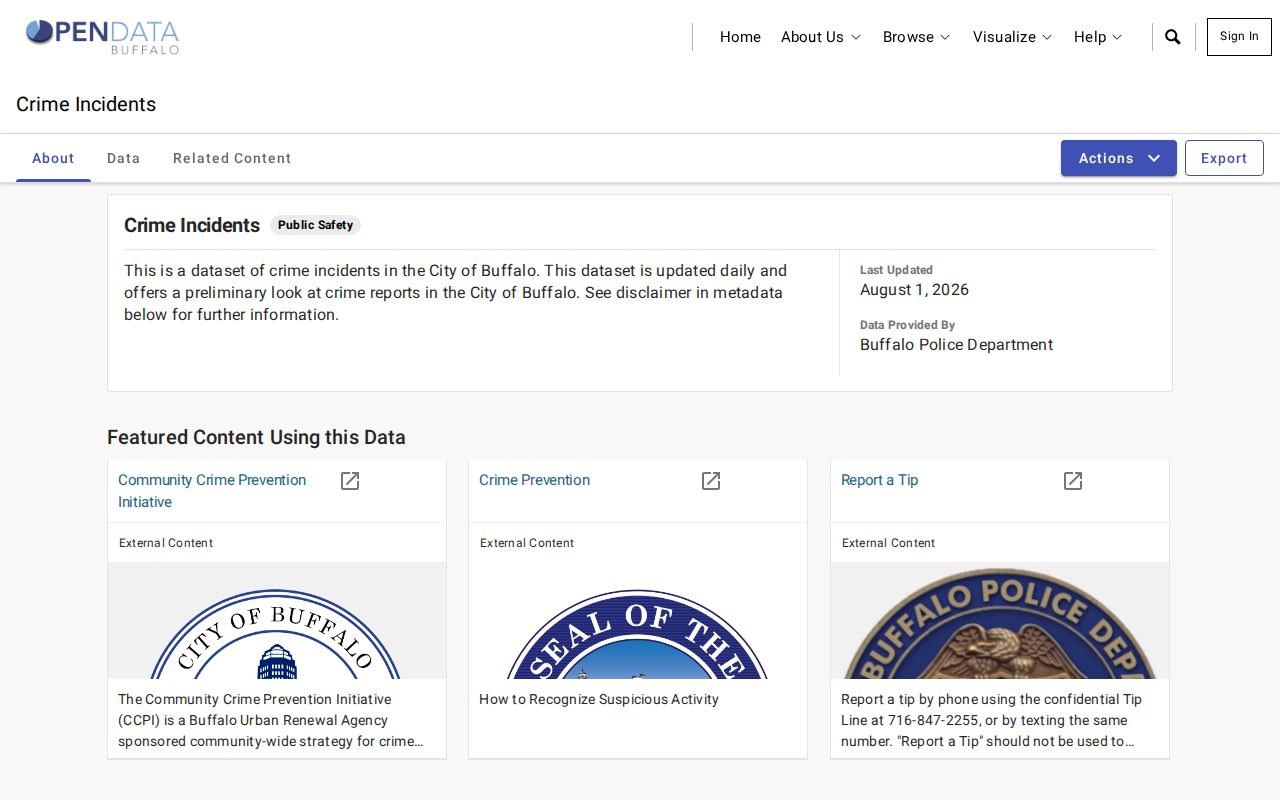Expand the Browse menu

coord(917,37)
